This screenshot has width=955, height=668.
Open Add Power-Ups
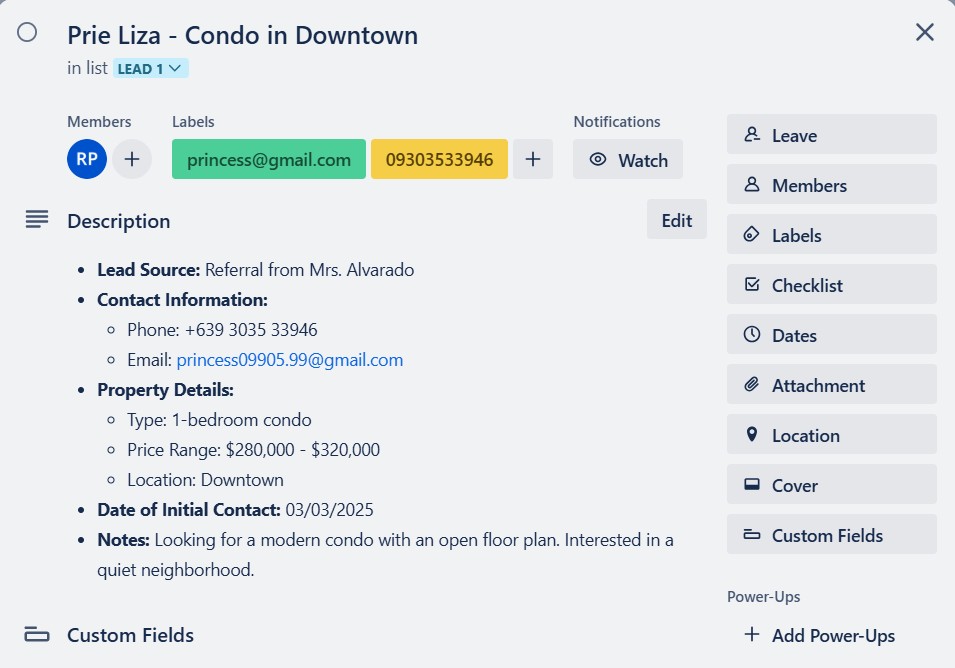(x=821, y=635)
